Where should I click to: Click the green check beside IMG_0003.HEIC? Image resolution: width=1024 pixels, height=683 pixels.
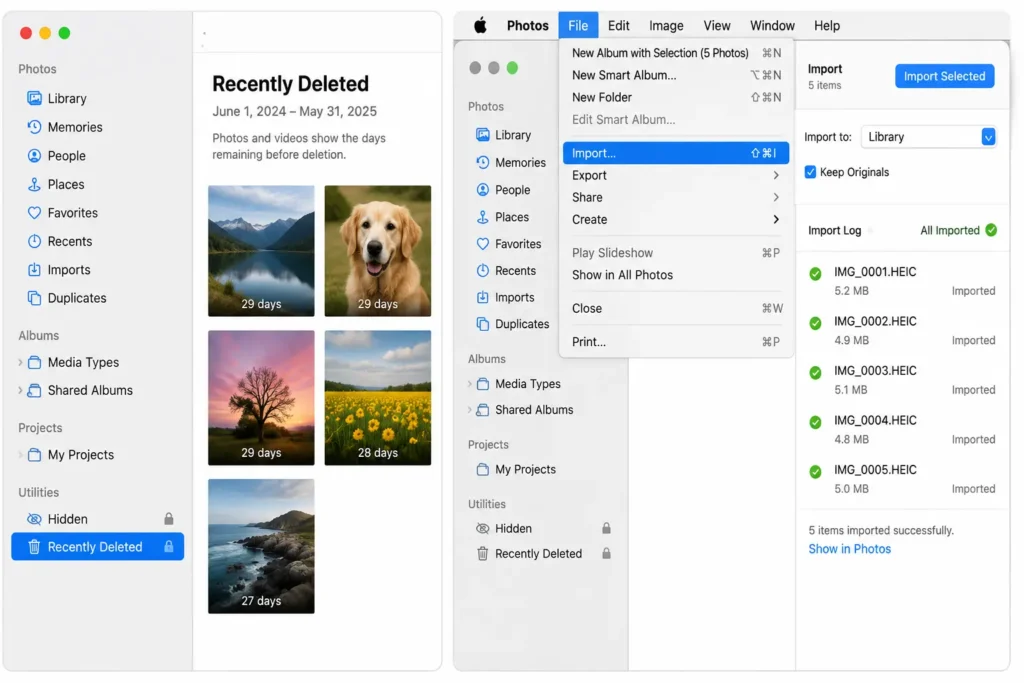[x=815, y=373]
